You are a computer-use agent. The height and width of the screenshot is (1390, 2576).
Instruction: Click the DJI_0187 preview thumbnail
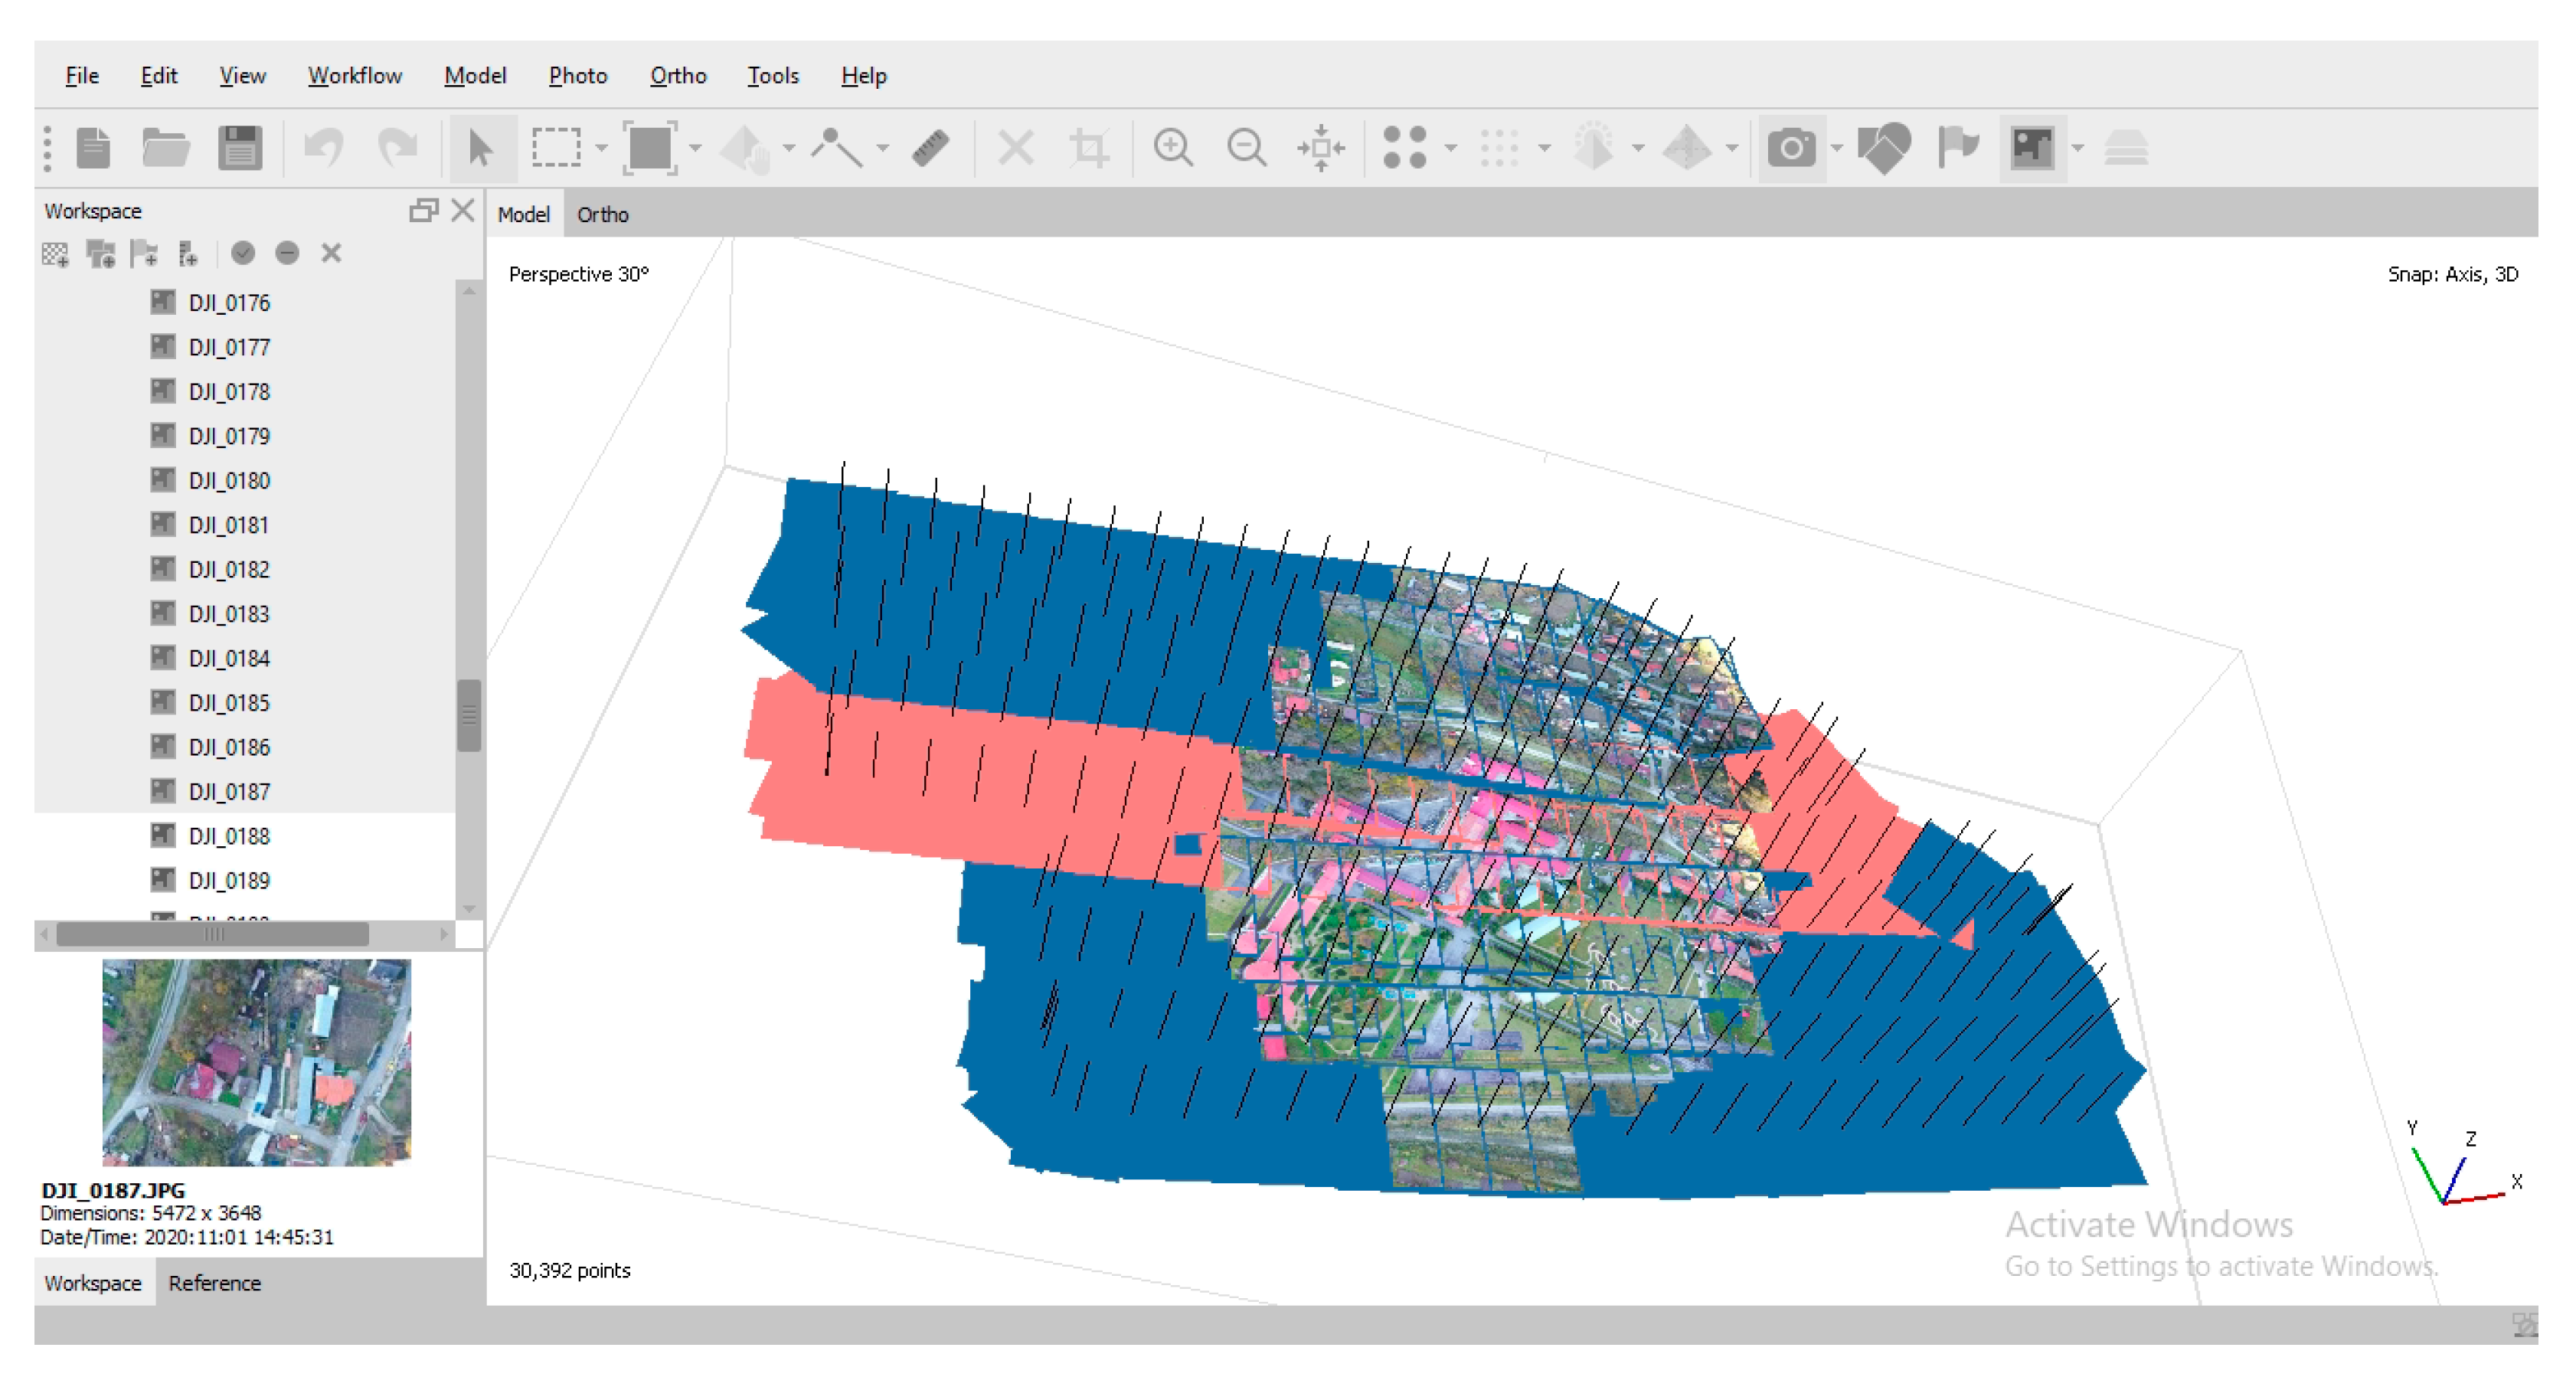[x=257, y=1062]
